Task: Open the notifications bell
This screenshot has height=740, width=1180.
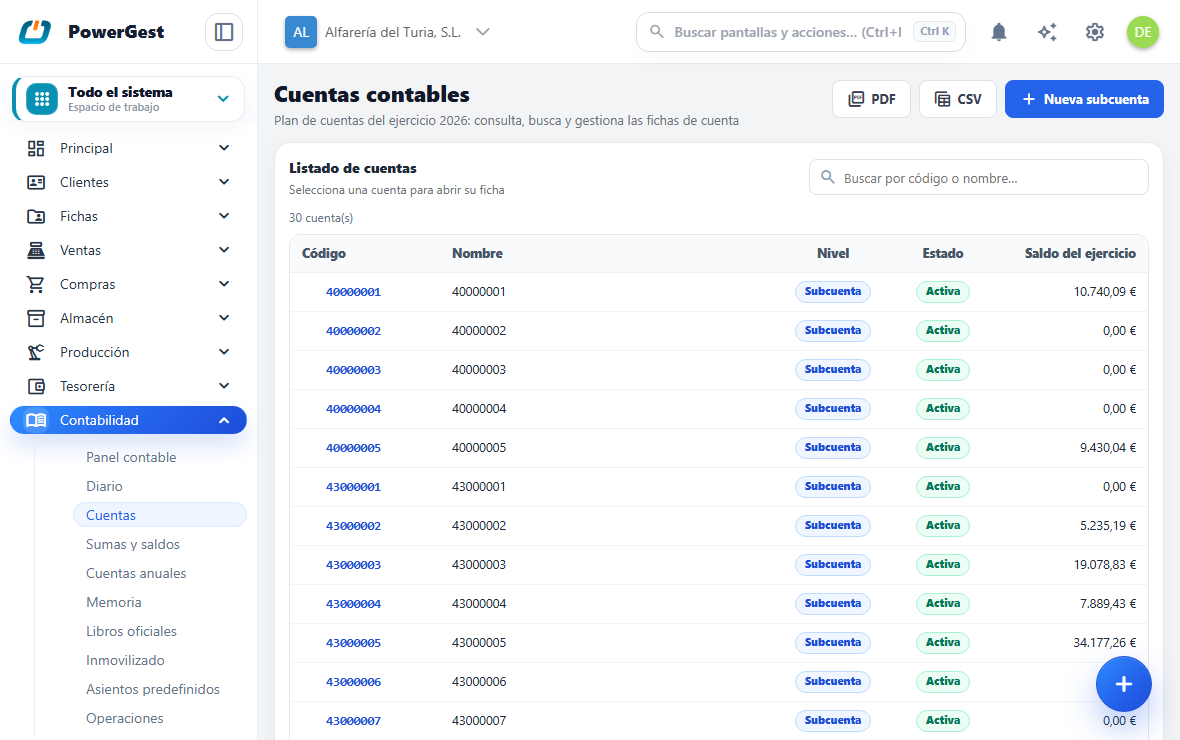Action: [x=999, y=32]
